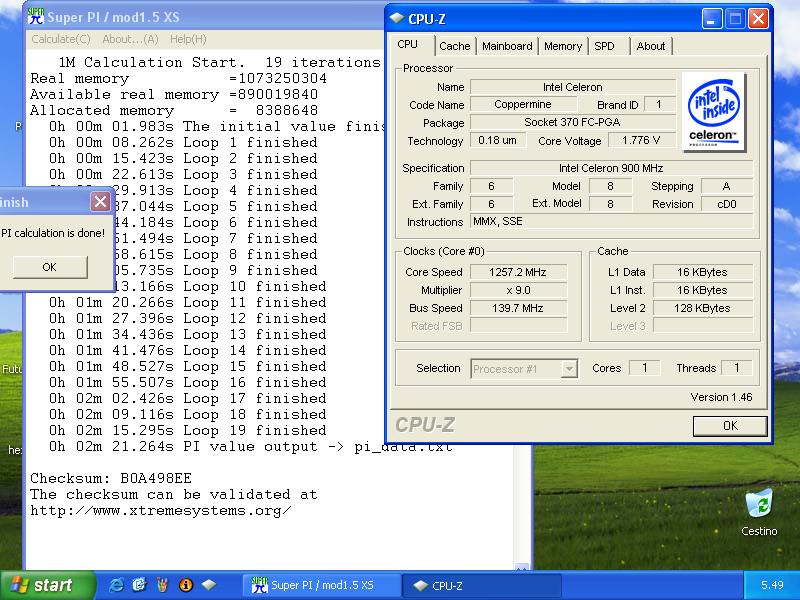Click the CPU-Z title bar diamond icon
This screenshot has width=800, height=600.
tap(396, 18)
